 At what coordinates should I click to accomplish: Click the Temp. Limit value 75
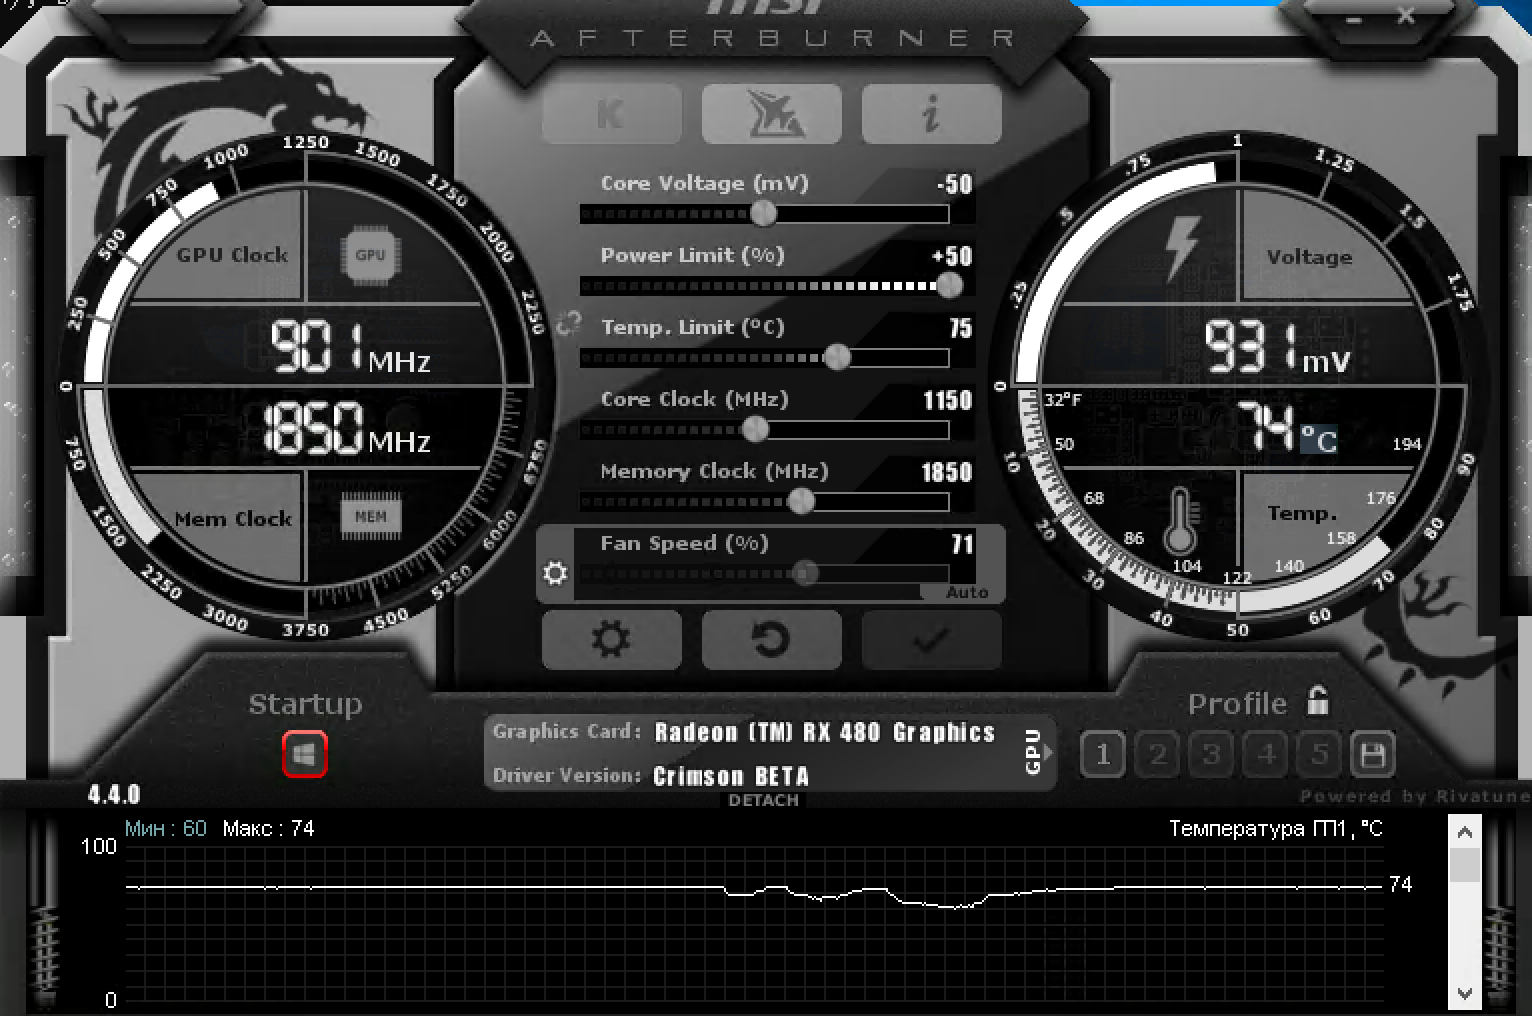960,328
